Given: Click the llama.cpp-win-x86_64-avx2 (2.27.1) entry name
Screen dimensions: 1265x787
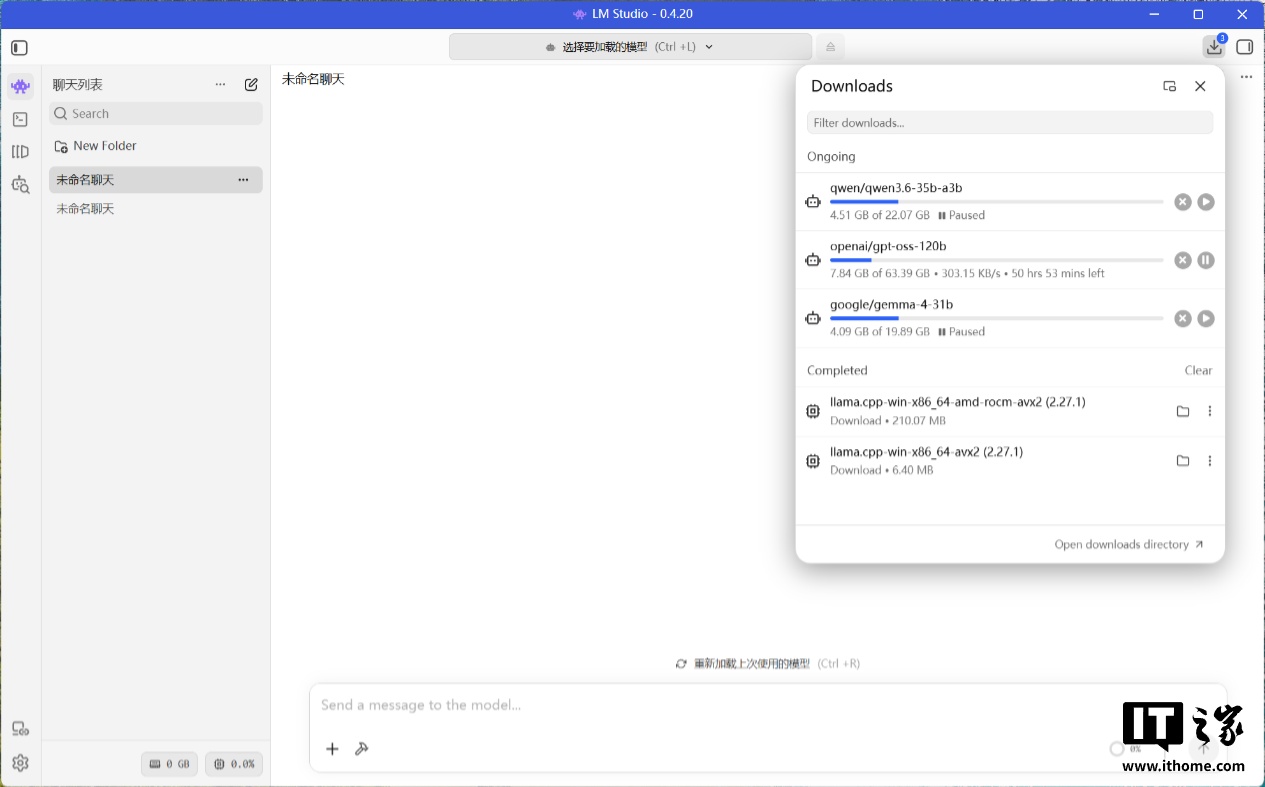Looking at the screenshot, I should (x=926, y=452).
